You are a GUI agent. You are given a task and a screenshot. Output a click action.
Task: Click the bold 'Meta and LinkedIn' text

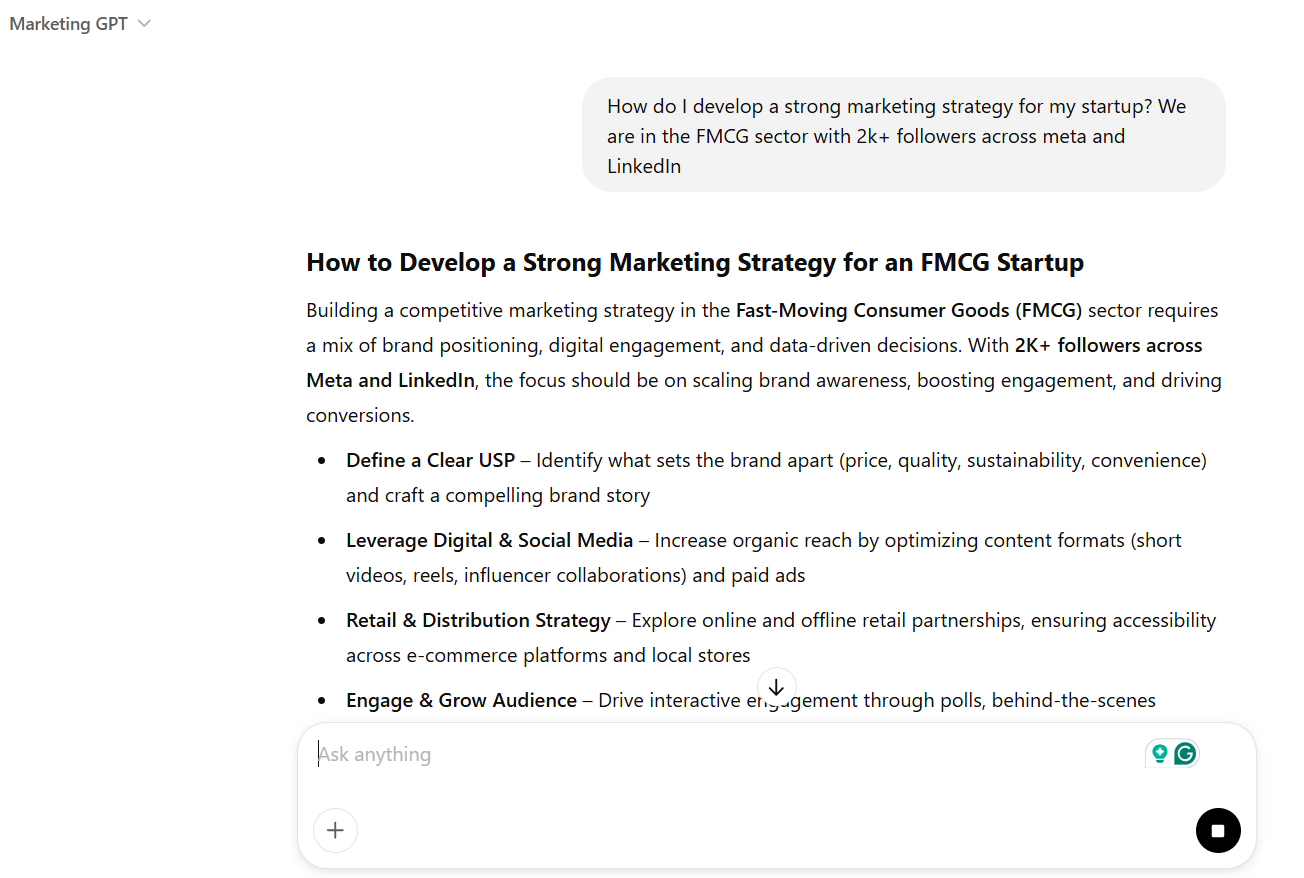(x=390, y=380)
